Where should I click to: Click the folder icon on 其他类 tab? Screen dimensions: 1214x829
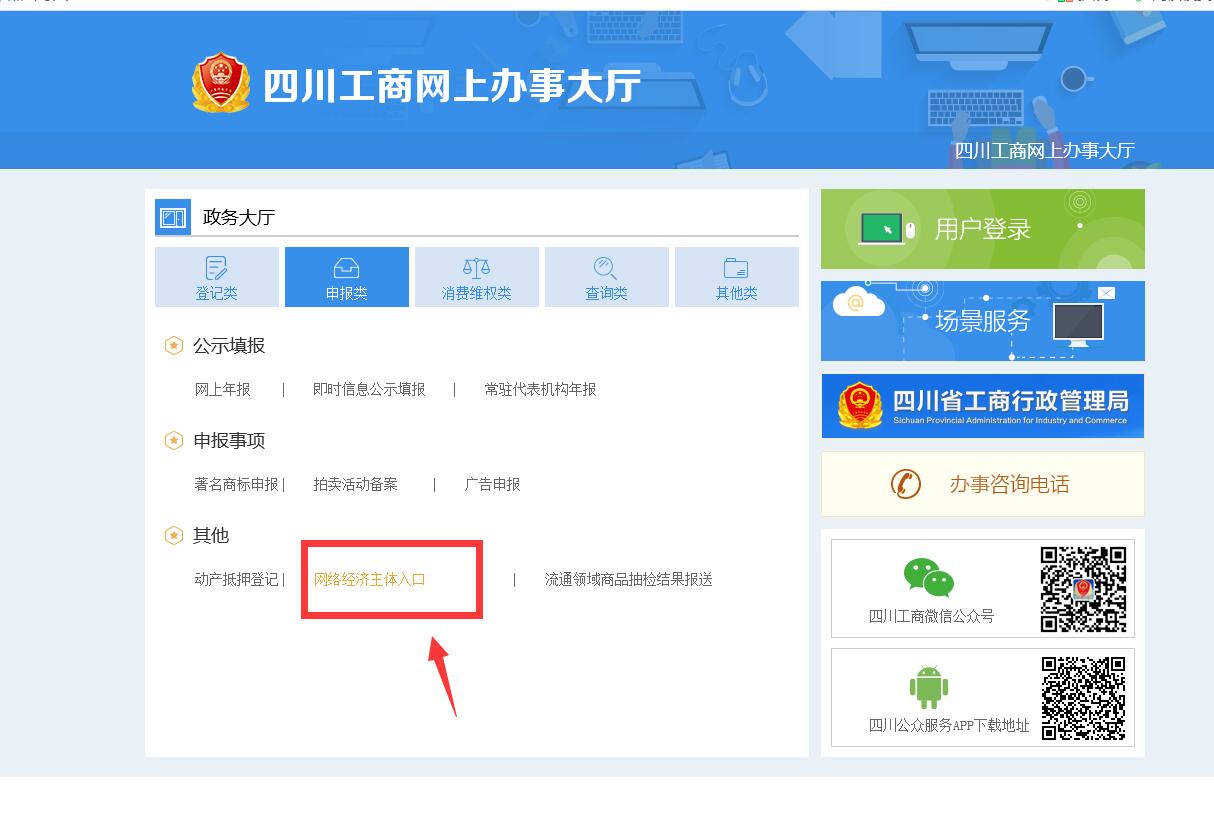tap(737, 265)
